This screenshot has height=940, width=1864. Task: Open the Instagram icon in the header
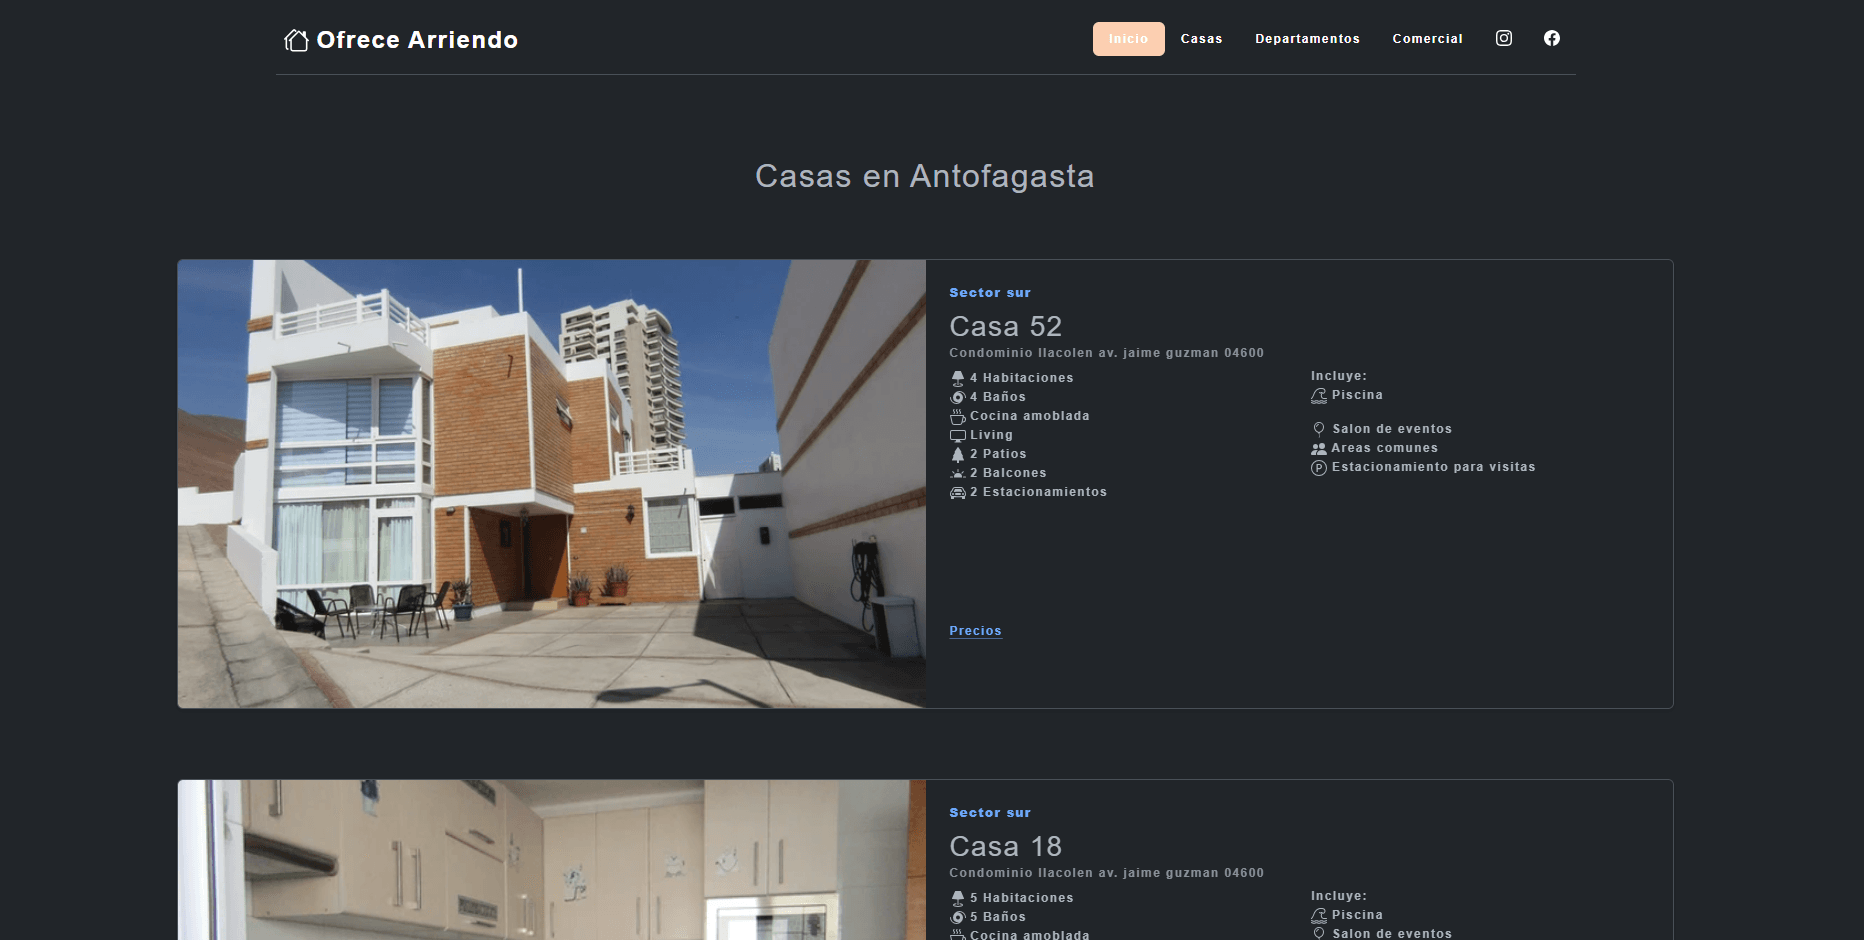1503,38
